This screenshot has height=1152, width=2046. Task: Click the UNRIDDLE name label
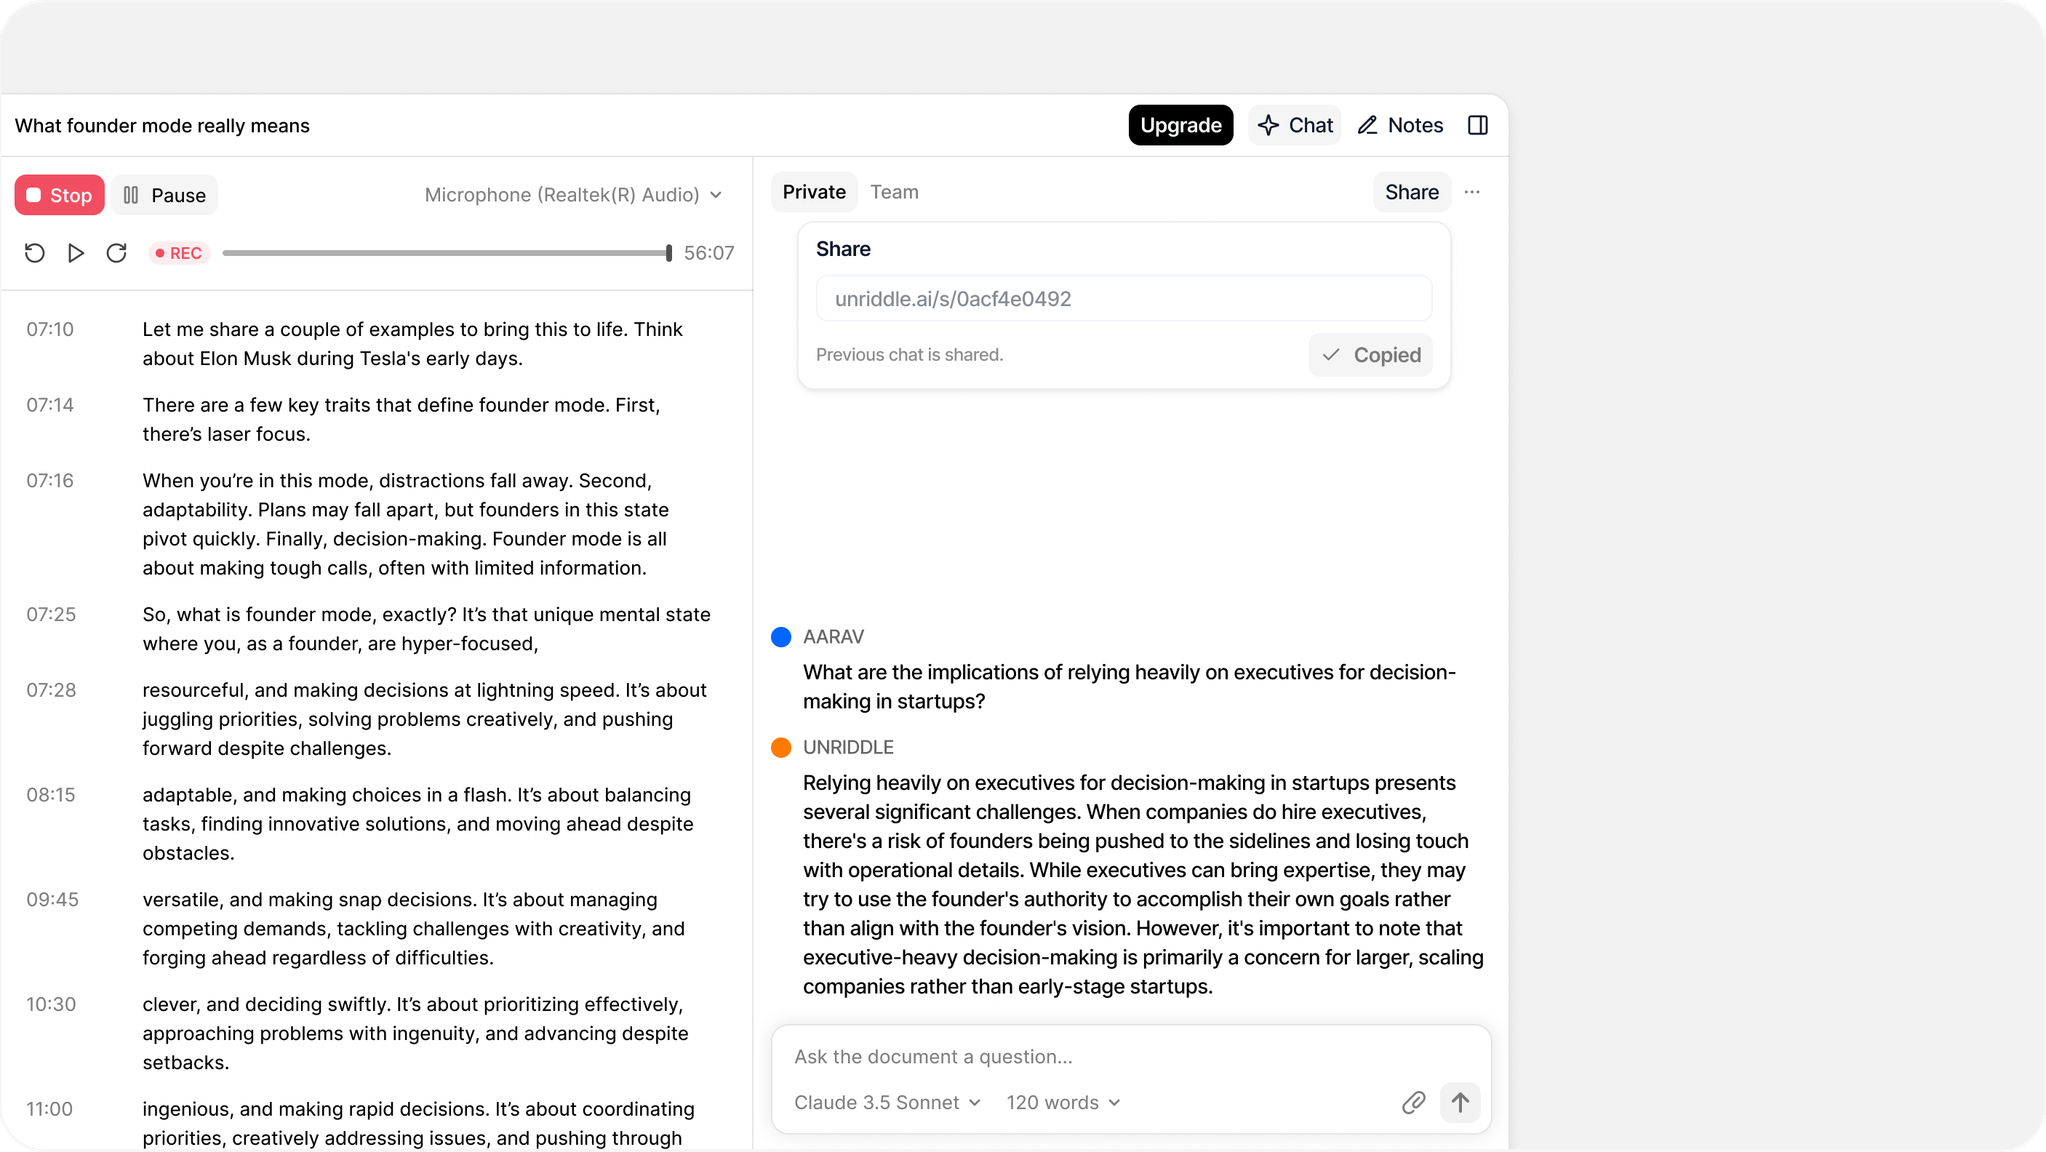(848, 747)
